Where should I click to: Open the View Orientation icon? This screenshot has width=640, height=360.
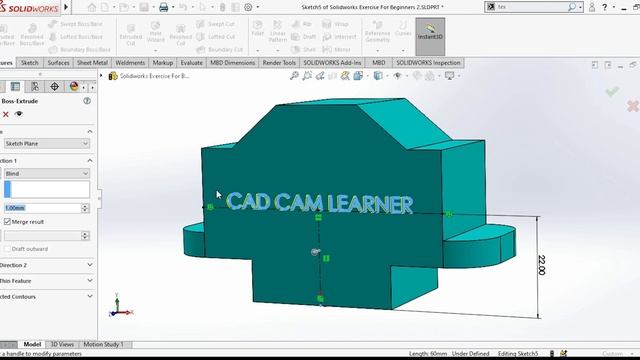click(x=358, y=76)
